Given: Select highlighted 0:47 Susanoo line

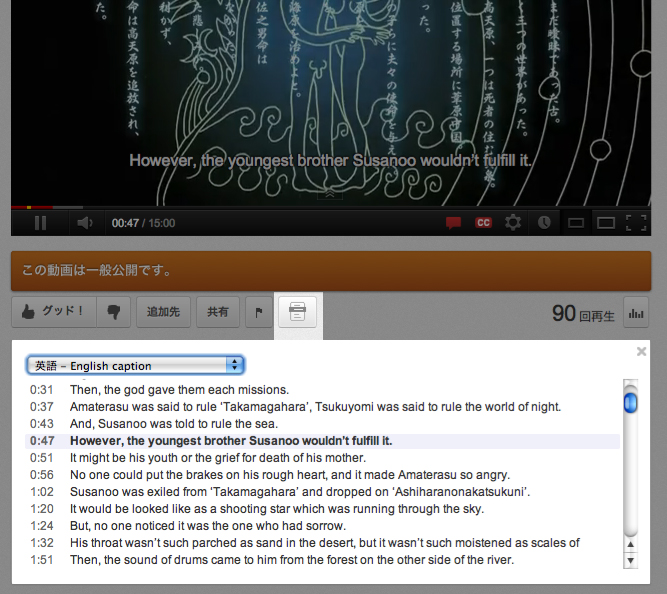Looking at the screenshot, I should click(x=322, y=441).
